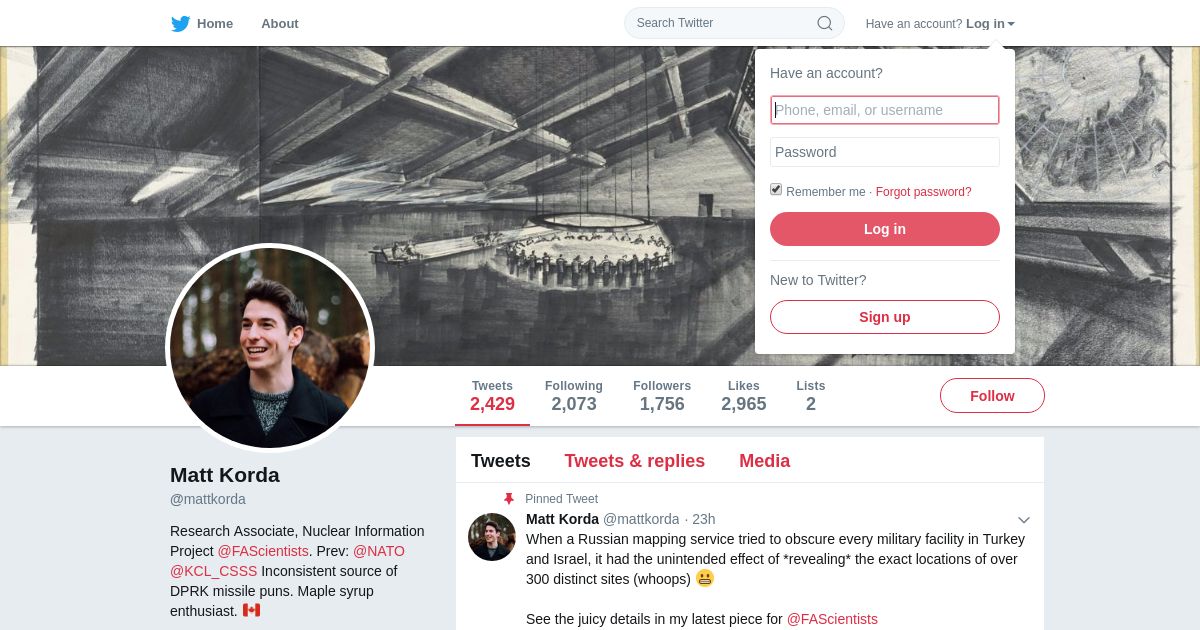Click the Password input field
1200x630 pixels.
(885, 152)
